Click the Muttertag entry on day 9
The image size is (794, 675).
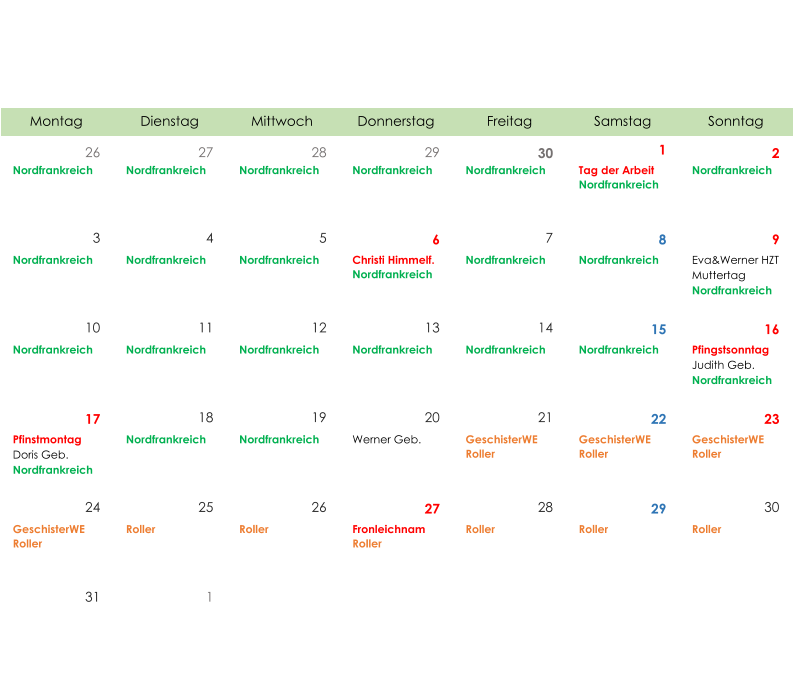pos(719,275)
